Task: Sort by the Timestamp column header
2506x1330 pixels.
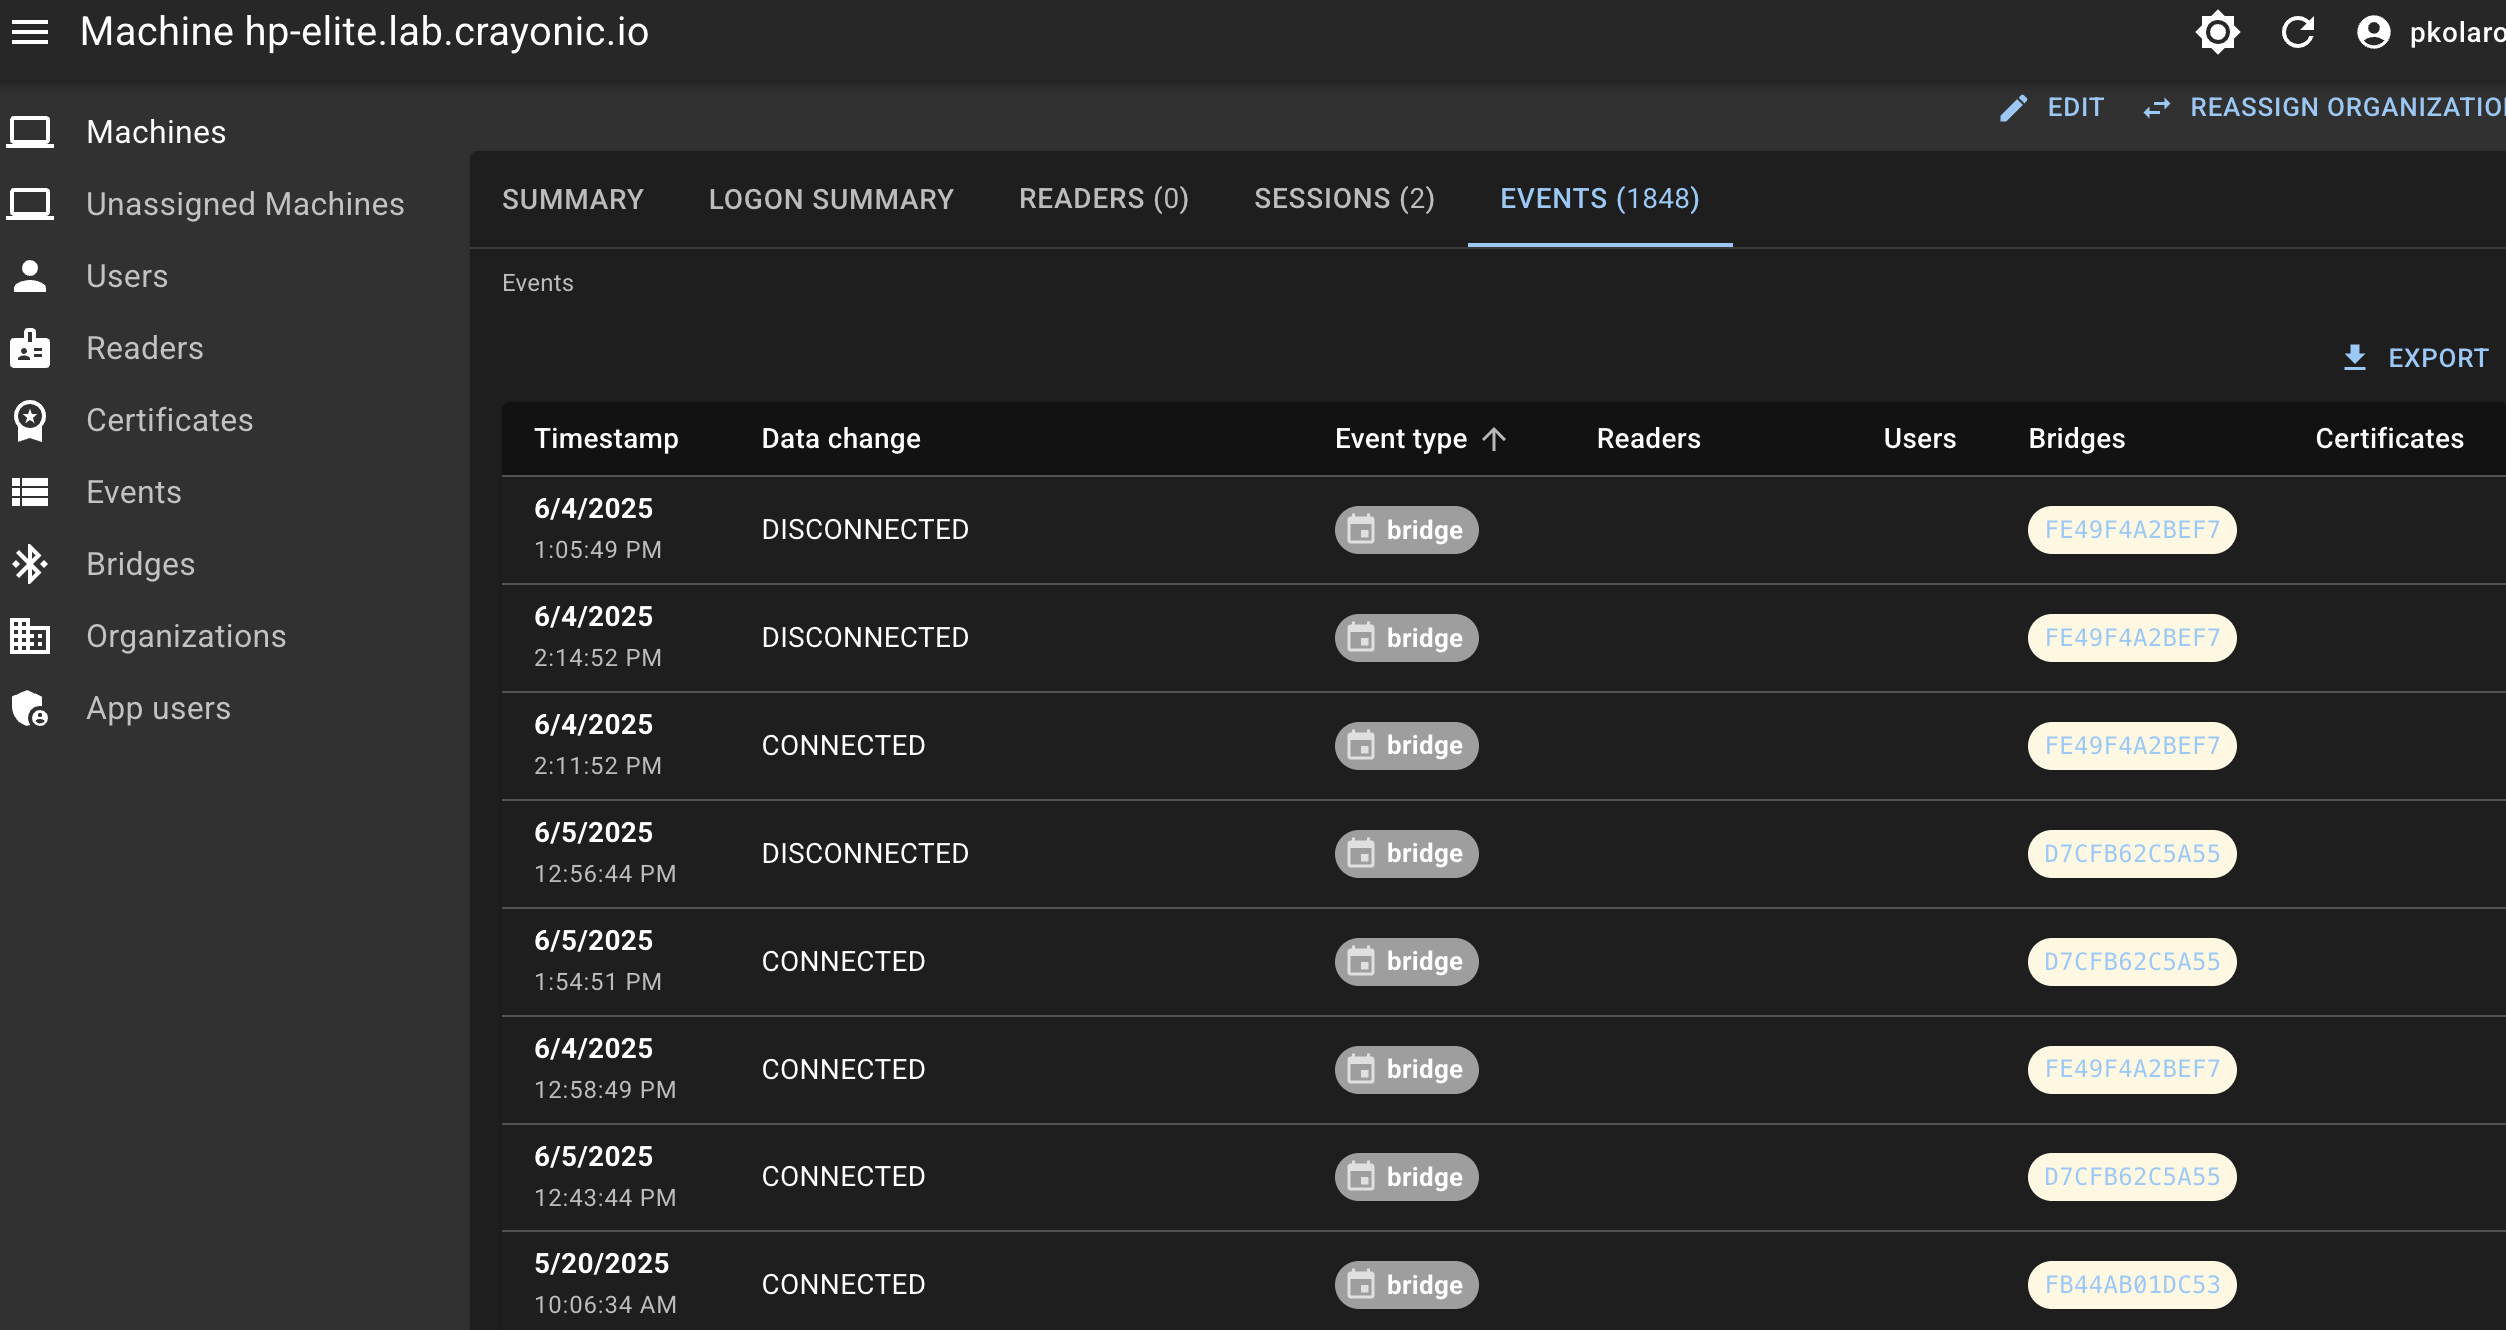Action: 606,439
